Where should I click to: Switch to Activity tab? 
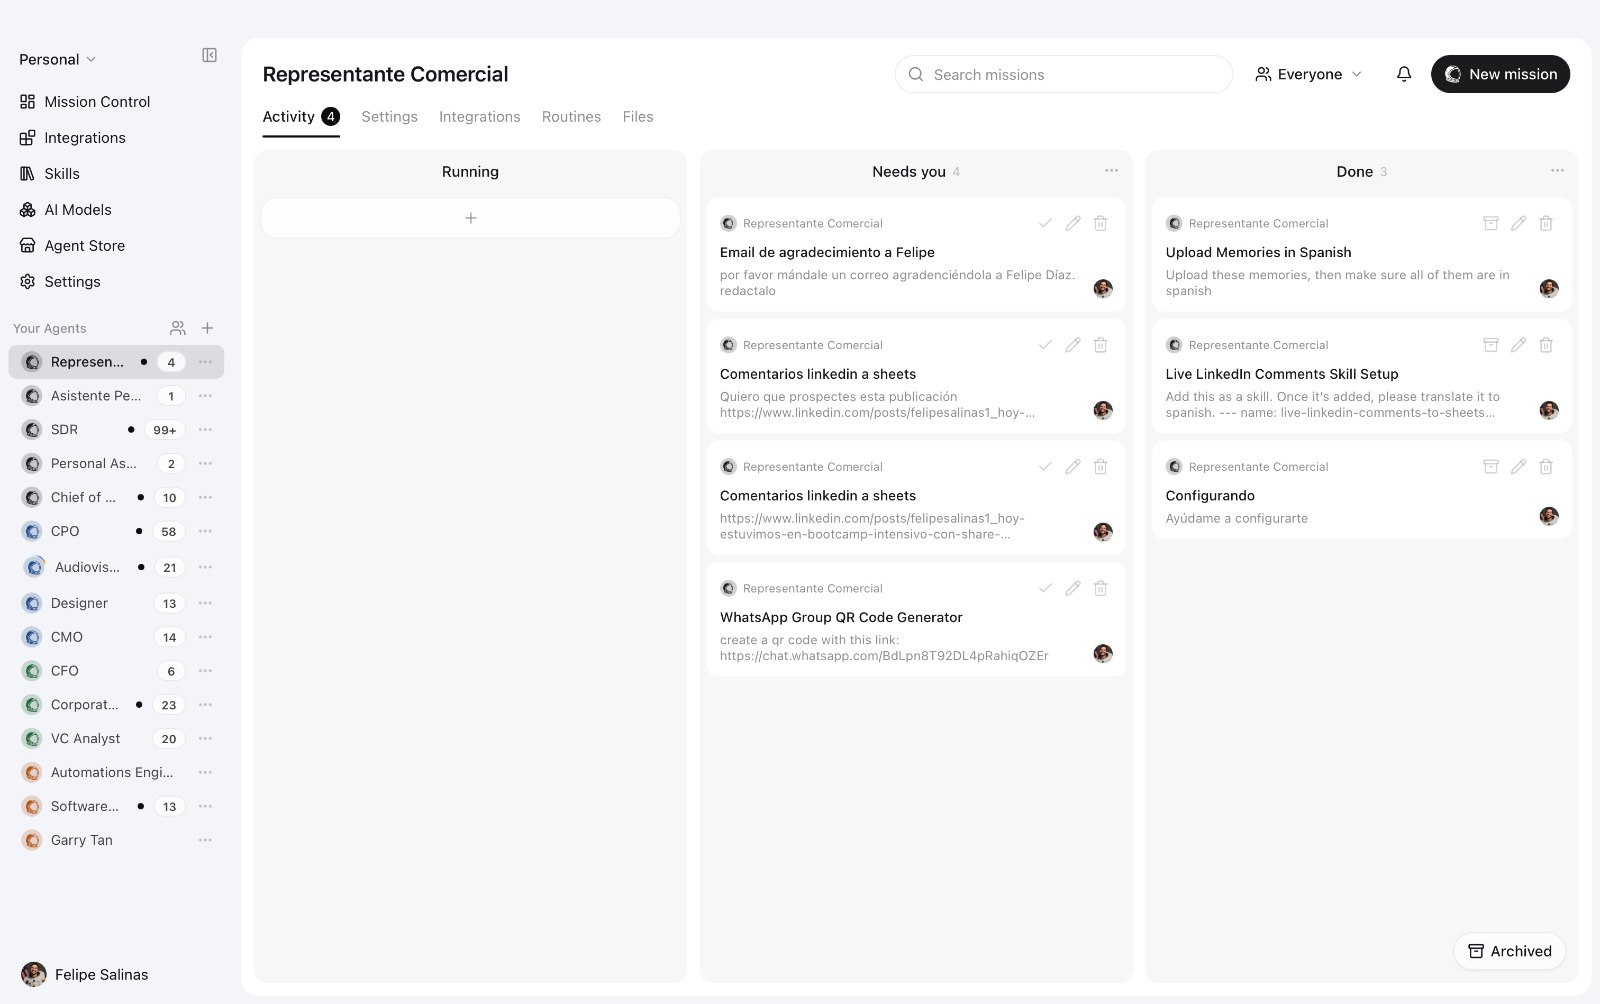coord(301,117)
